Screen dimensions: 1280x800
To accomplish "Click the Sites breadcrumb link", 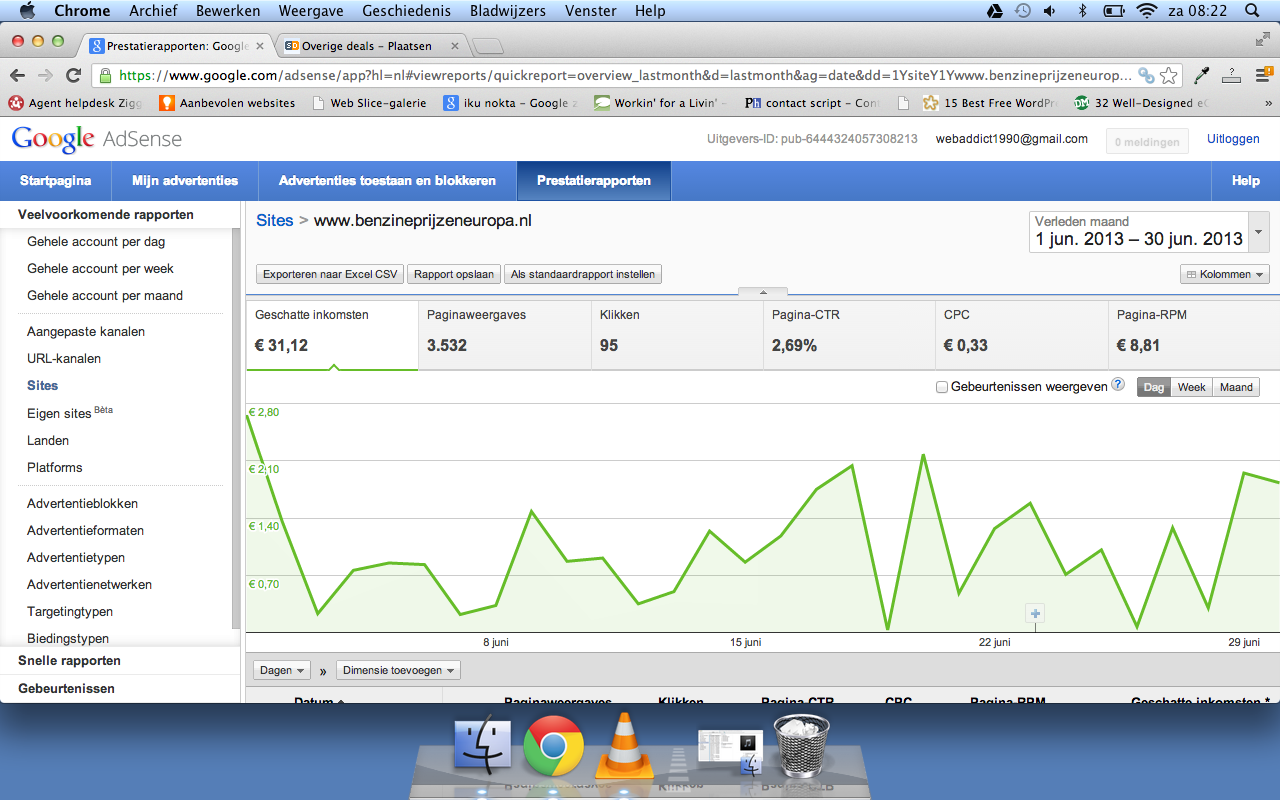I will click(275, 220).
